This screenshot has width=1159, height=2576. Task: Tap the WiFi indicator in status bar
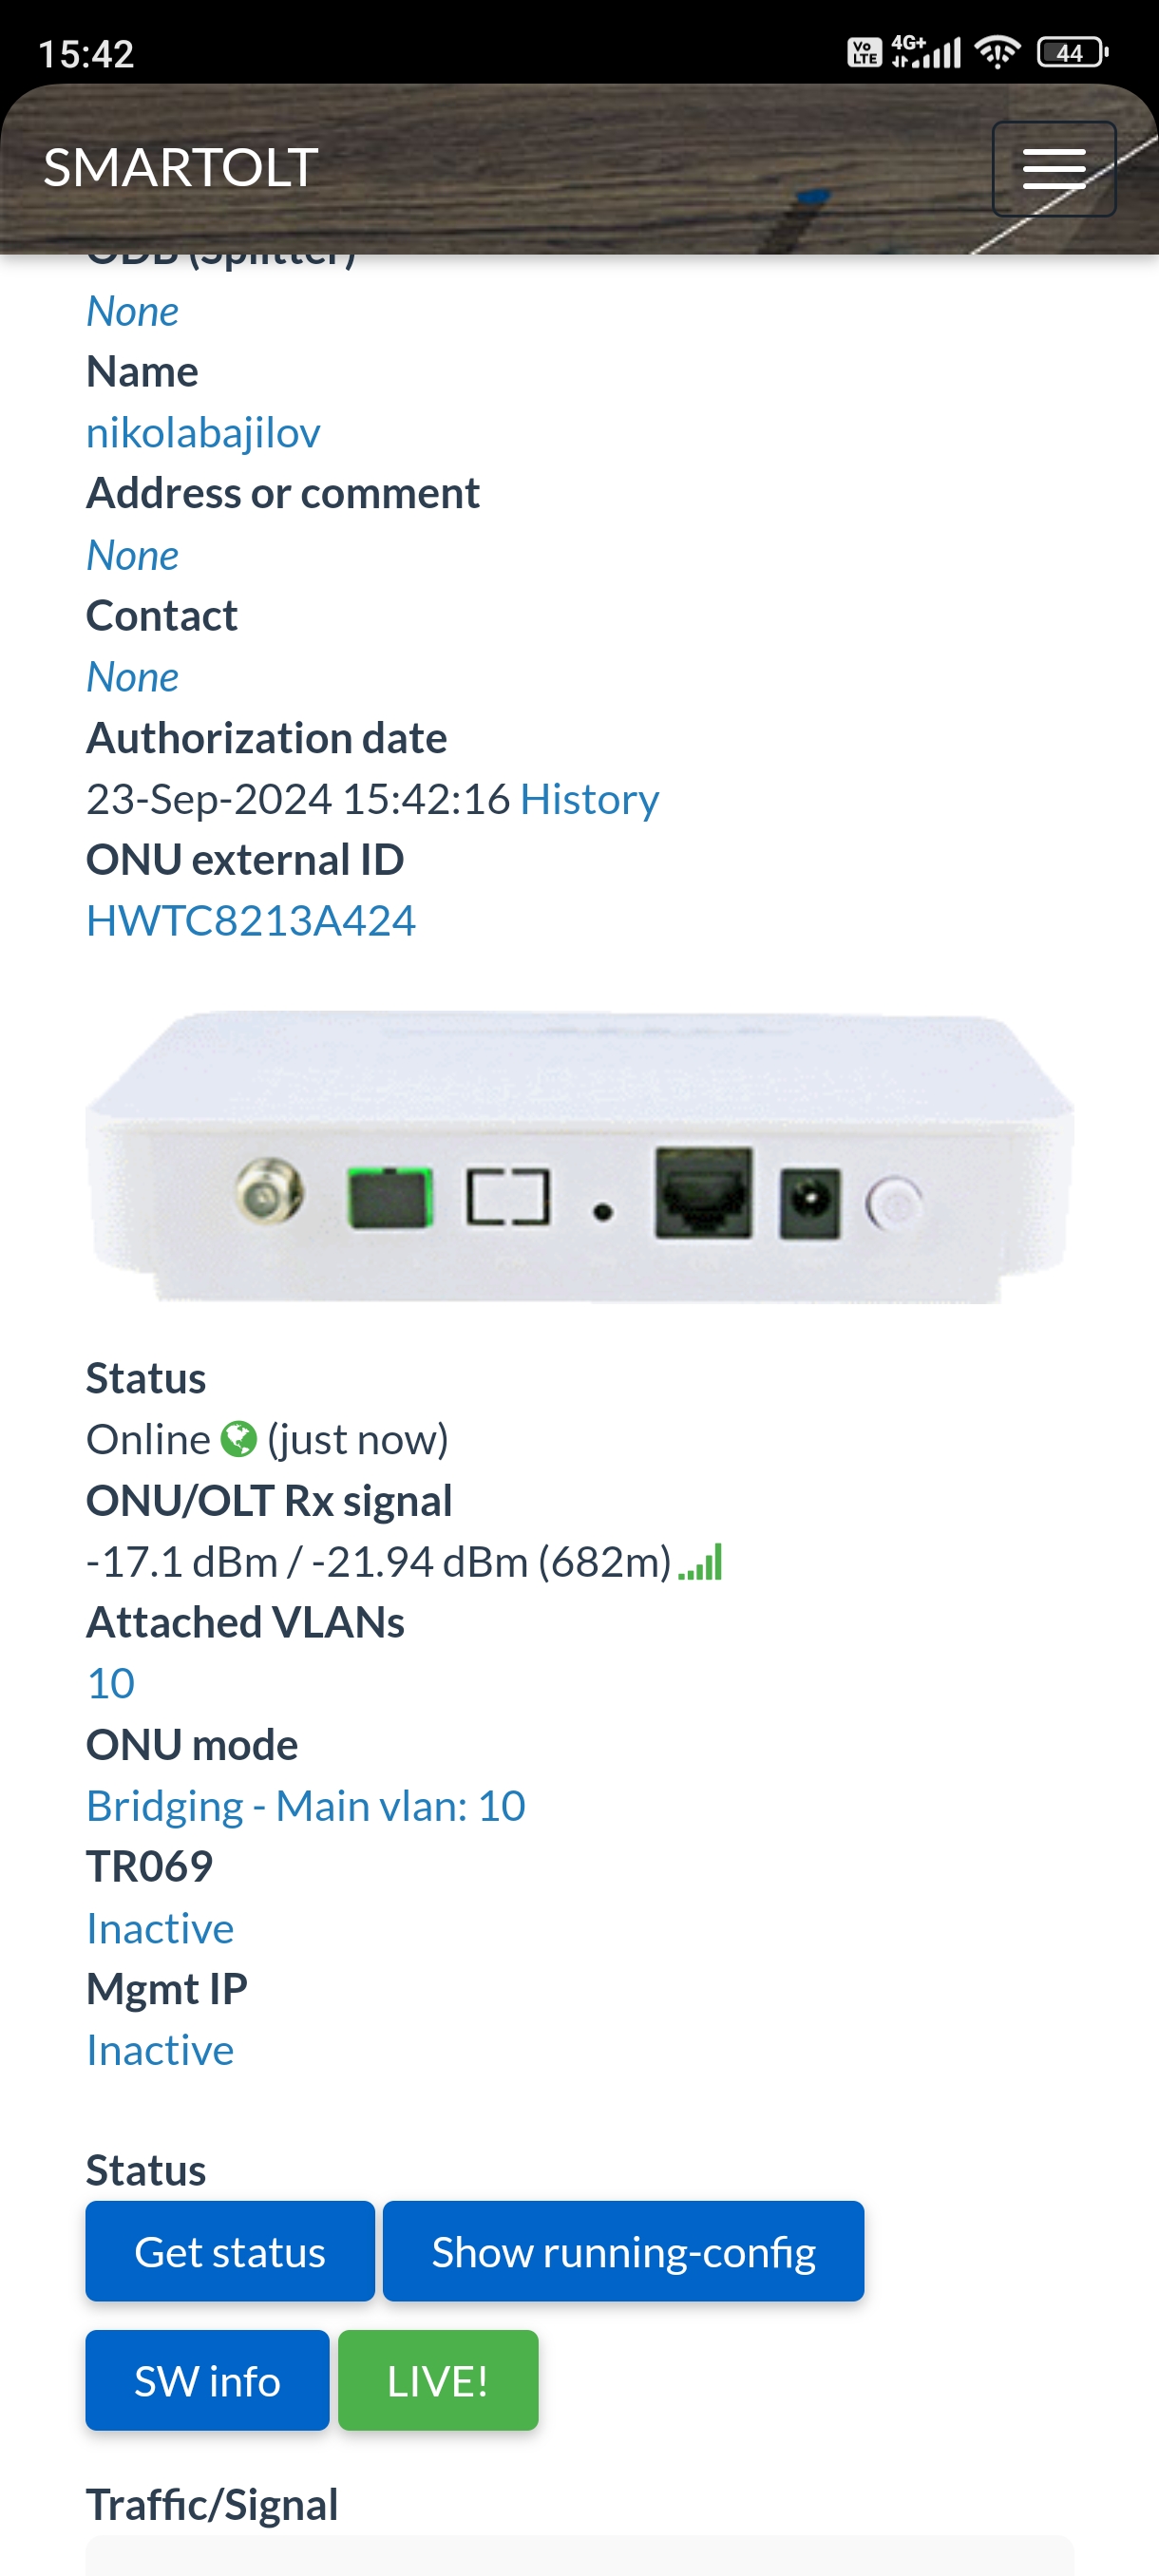coord(997,52)
